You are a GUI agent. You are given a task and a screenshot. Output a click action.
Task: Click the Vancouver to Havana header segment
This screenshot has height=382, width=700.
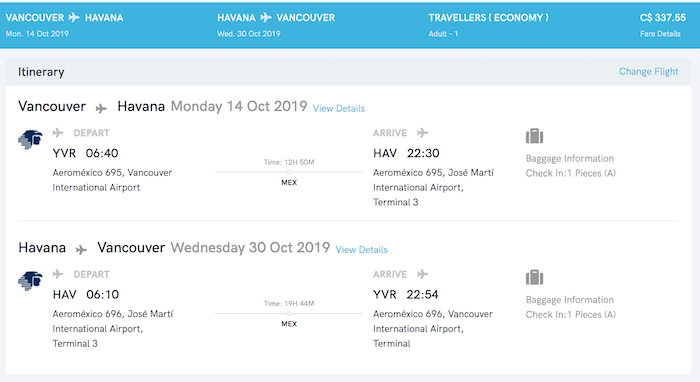point(65,25)
